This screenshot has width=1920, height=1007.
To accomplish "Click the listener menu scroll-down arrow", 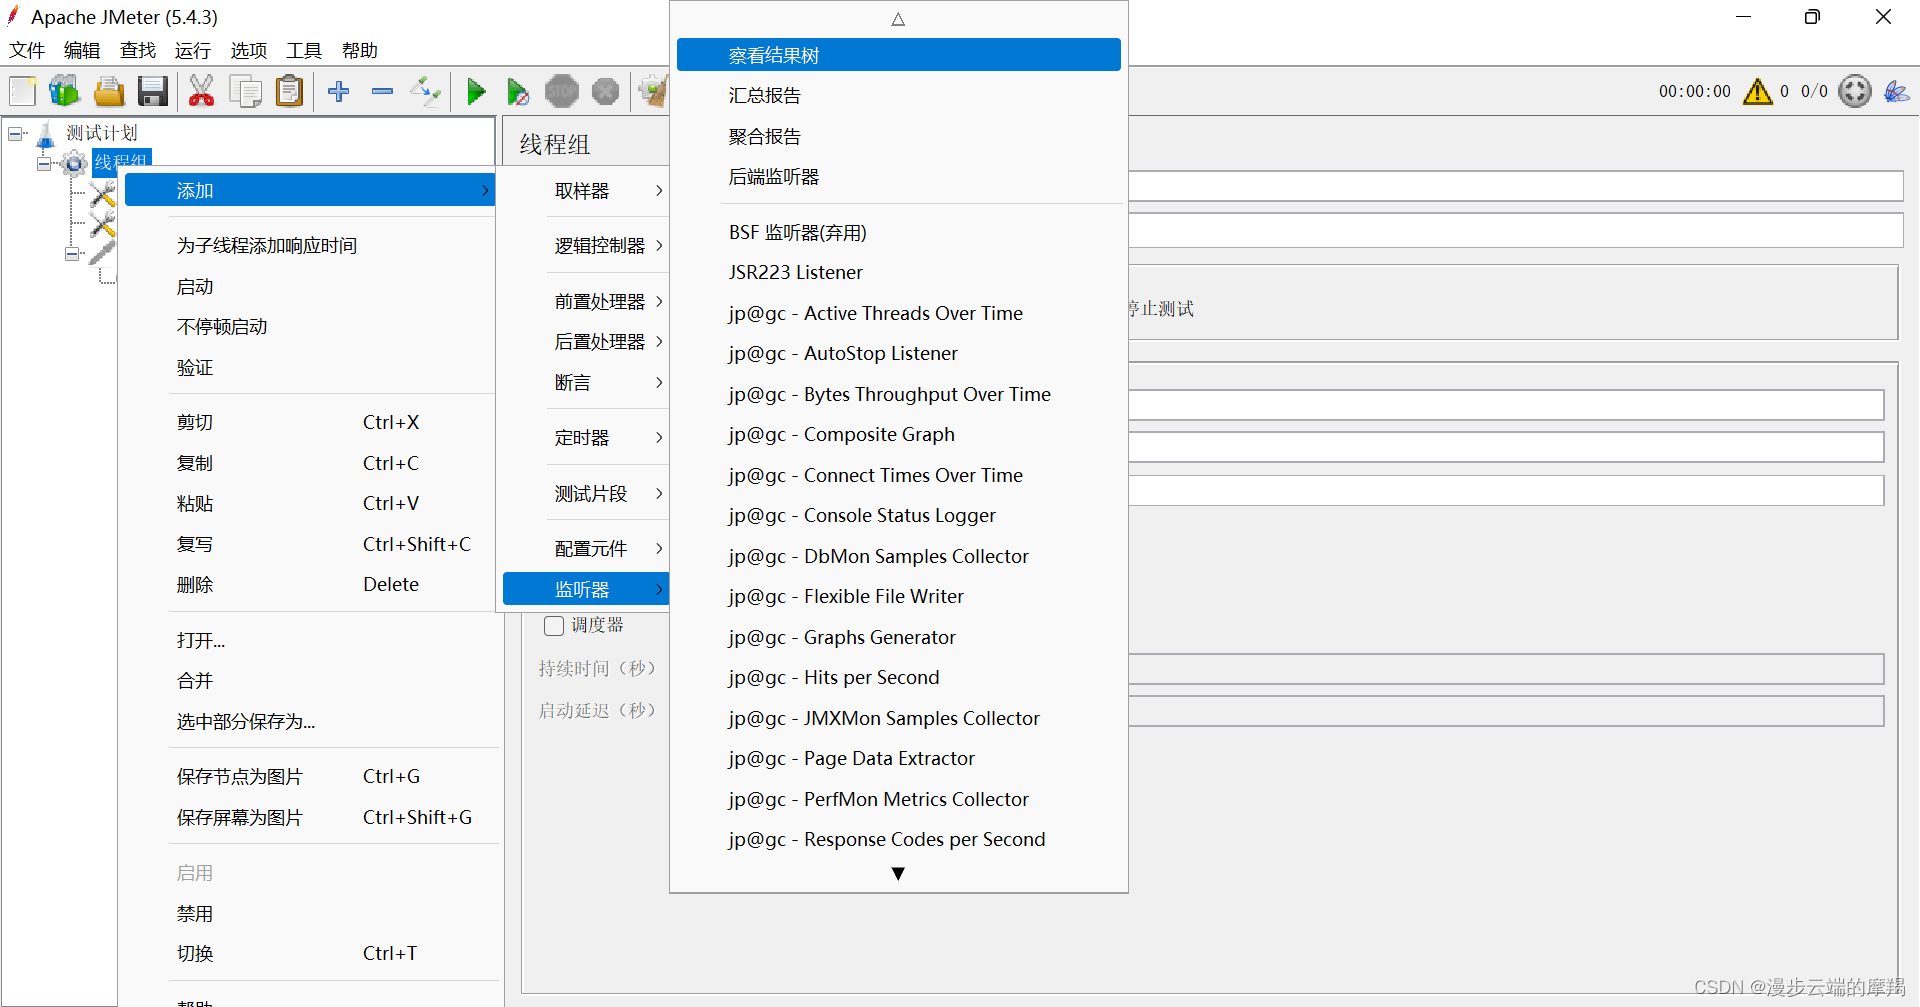I will coord(898,874).
